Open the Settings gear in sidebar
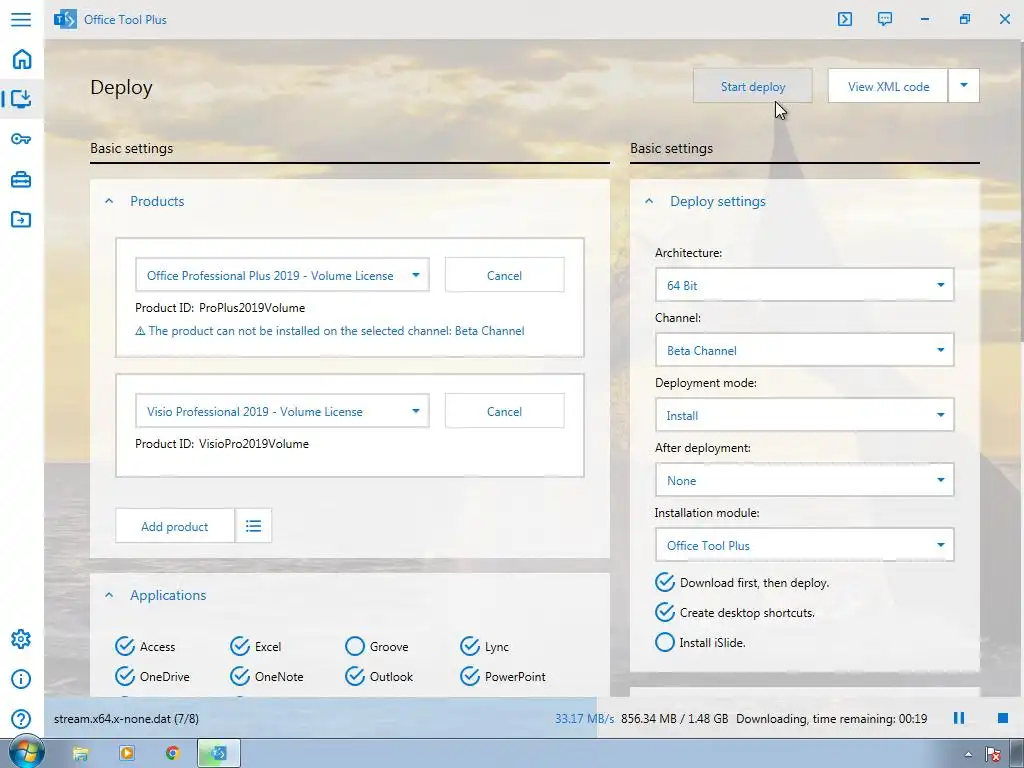 pos(21,639)
